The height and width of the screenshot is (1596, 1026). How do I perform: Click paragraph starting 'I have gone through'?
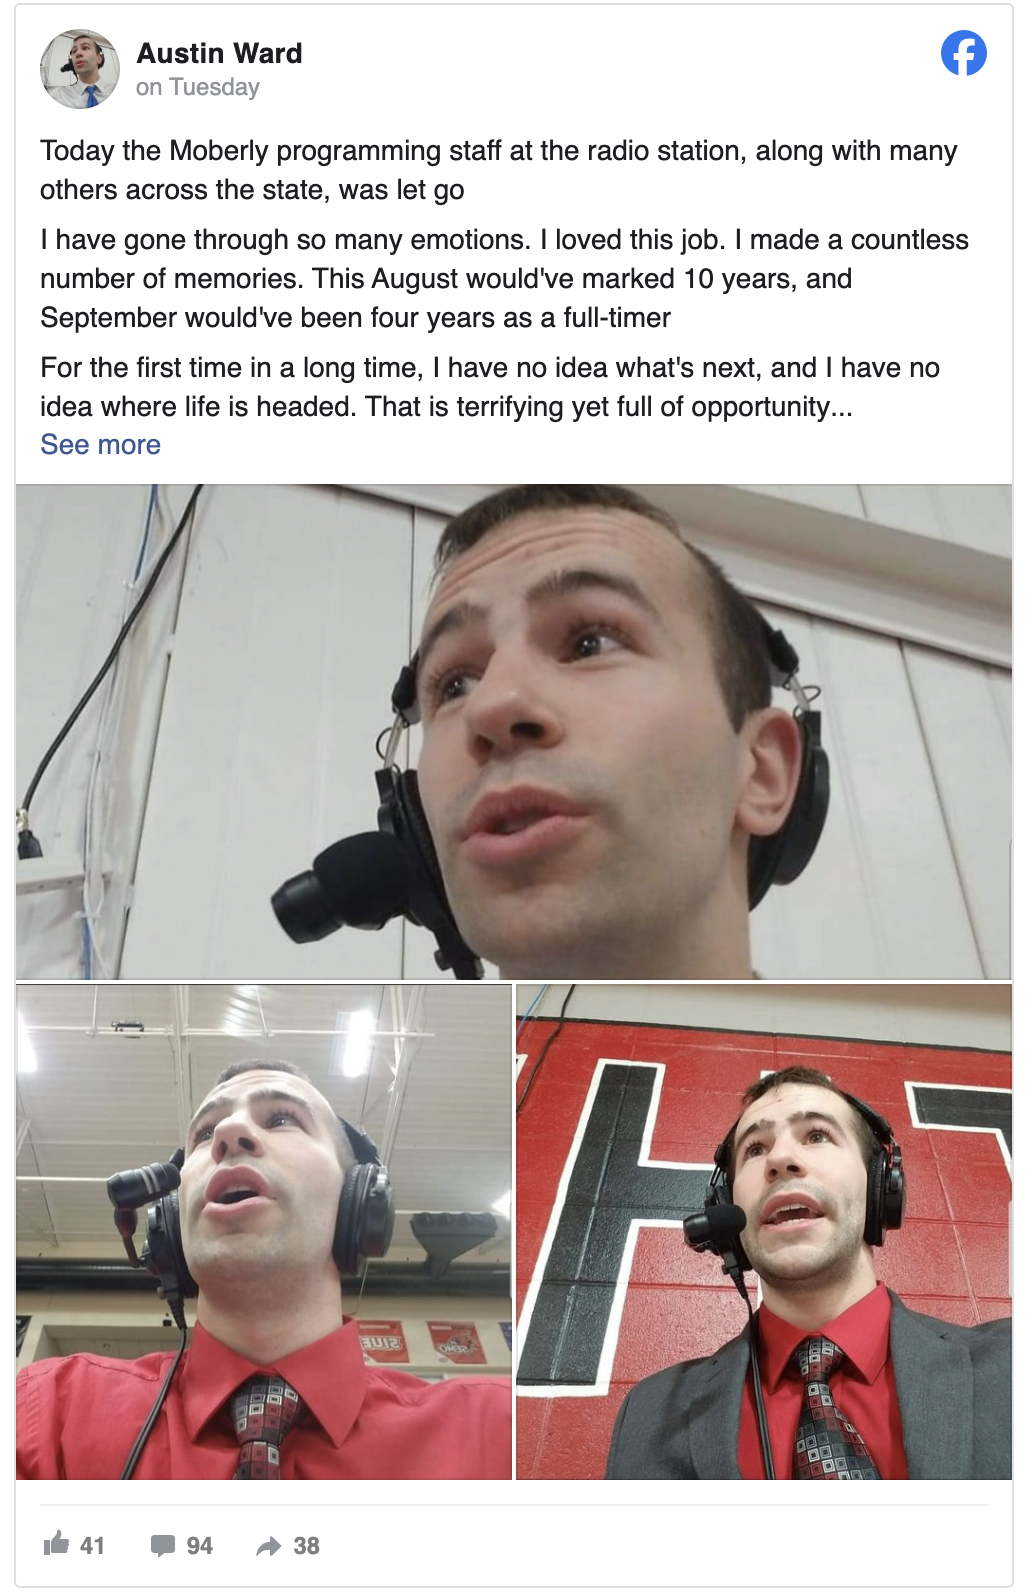505,278
